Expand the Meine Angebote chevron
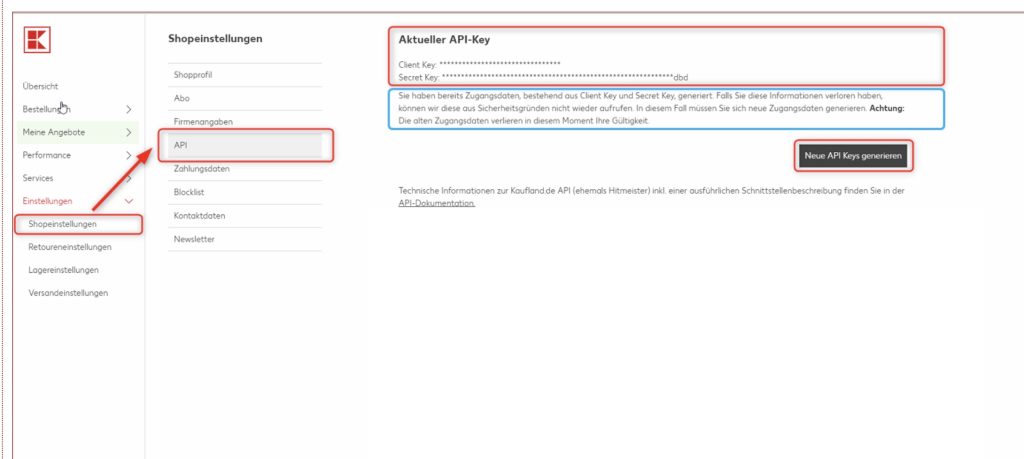The image size is (1024, 459). click(x=129, y=133)
